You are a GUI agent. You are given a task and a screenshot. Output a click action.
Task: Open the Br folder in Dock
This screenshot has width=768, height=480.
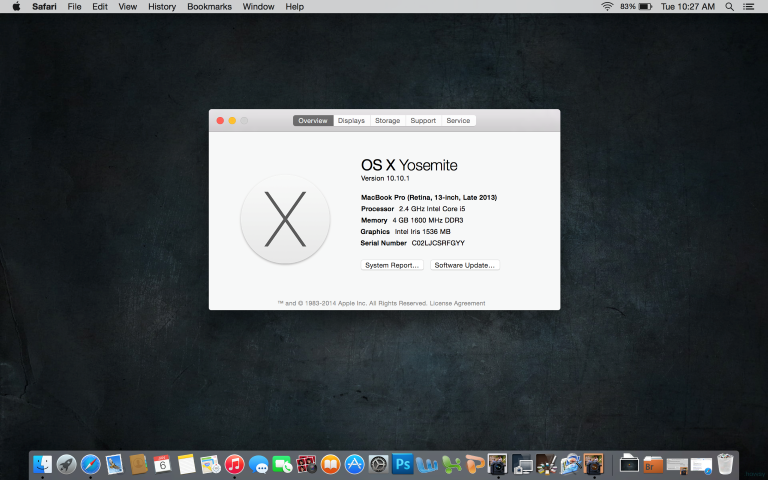(653, 464)
